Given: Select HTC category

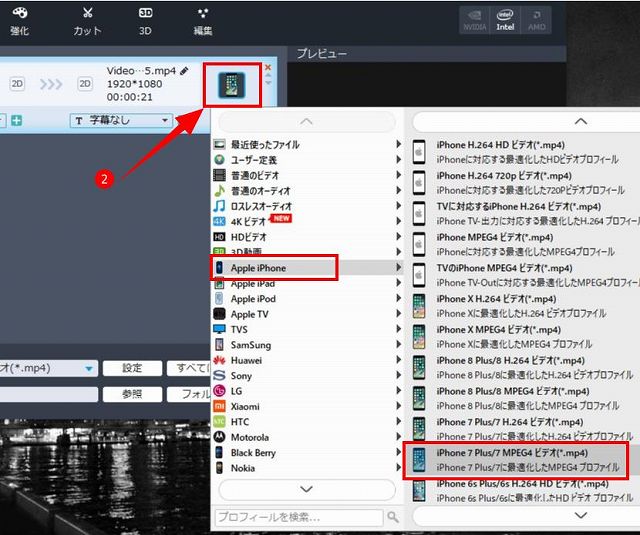Looking at the screenshot, I should 306,422.
